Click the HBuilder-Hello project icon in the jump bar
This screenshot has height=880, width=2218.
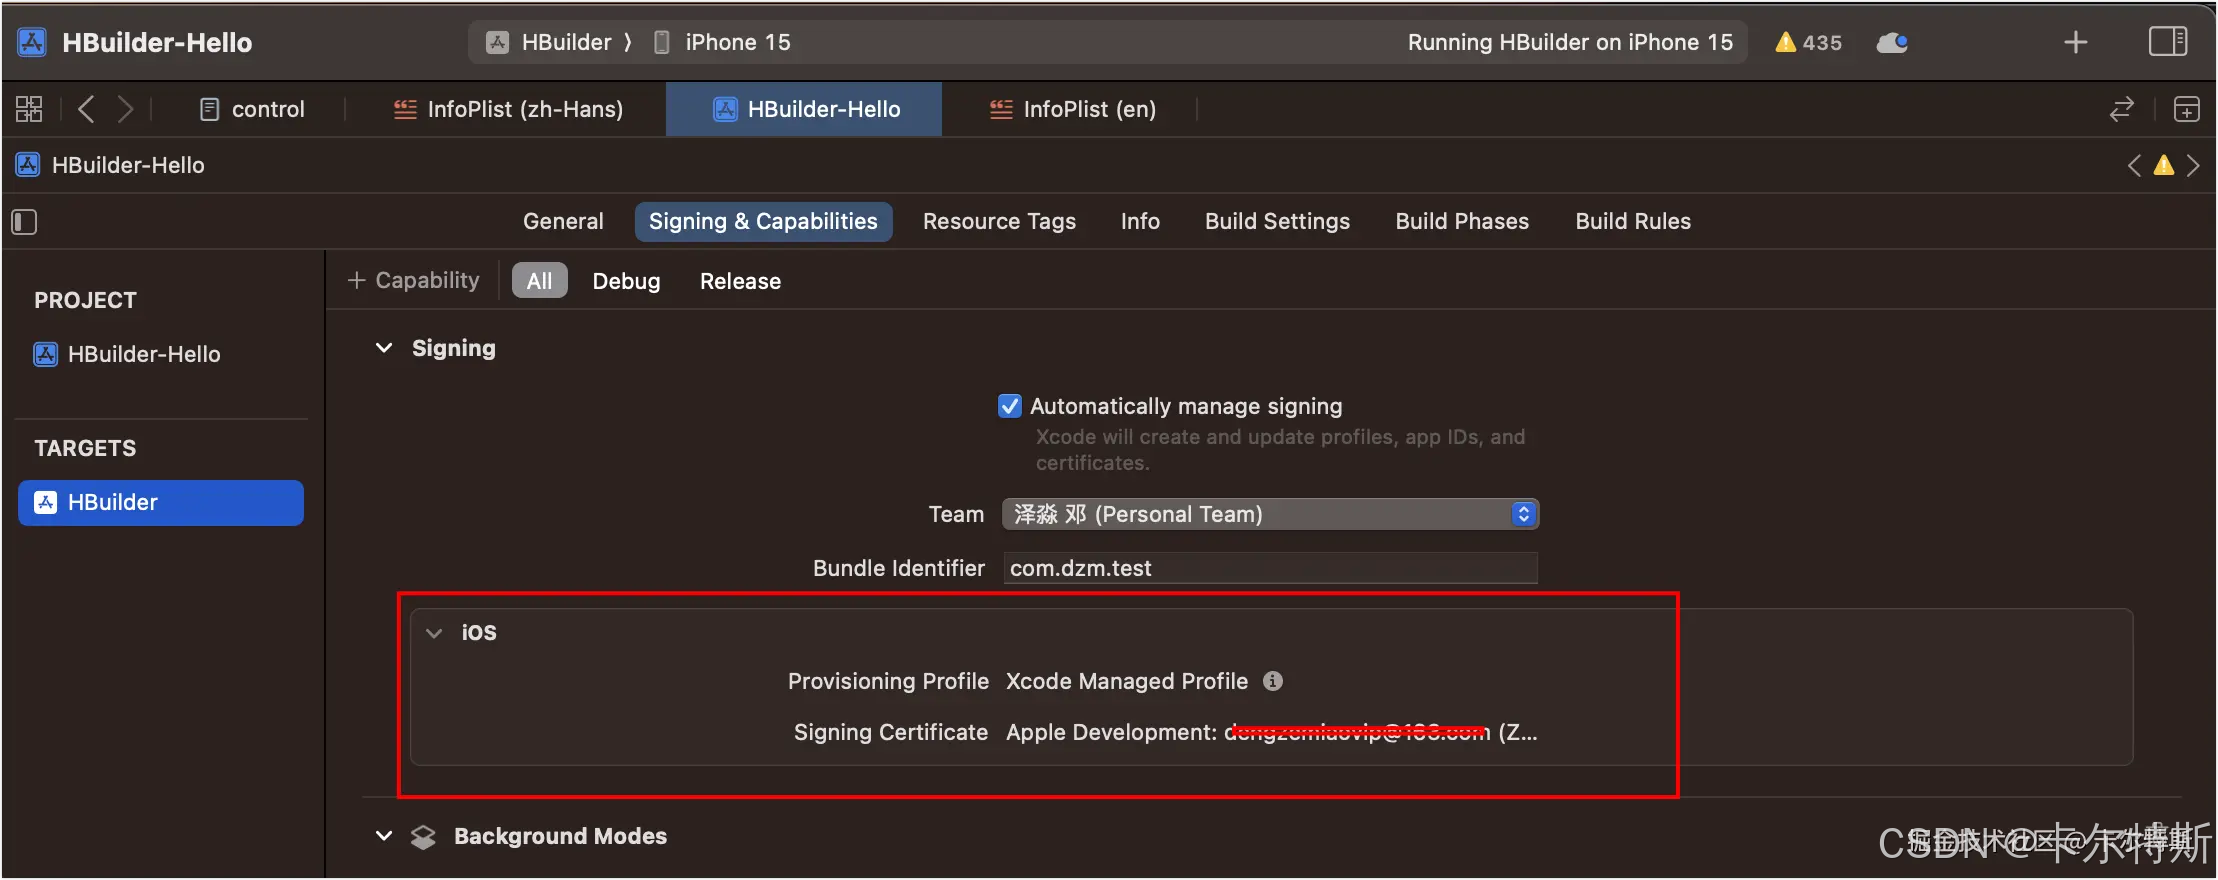28,165
